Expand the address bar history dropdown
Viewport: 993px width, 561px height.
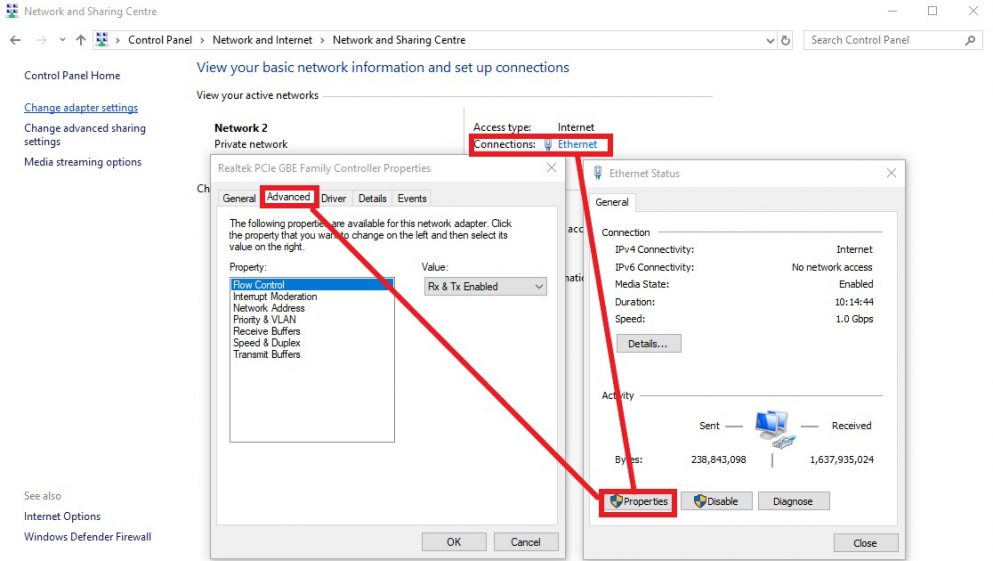pyautogui.click(x=770, y=40)
